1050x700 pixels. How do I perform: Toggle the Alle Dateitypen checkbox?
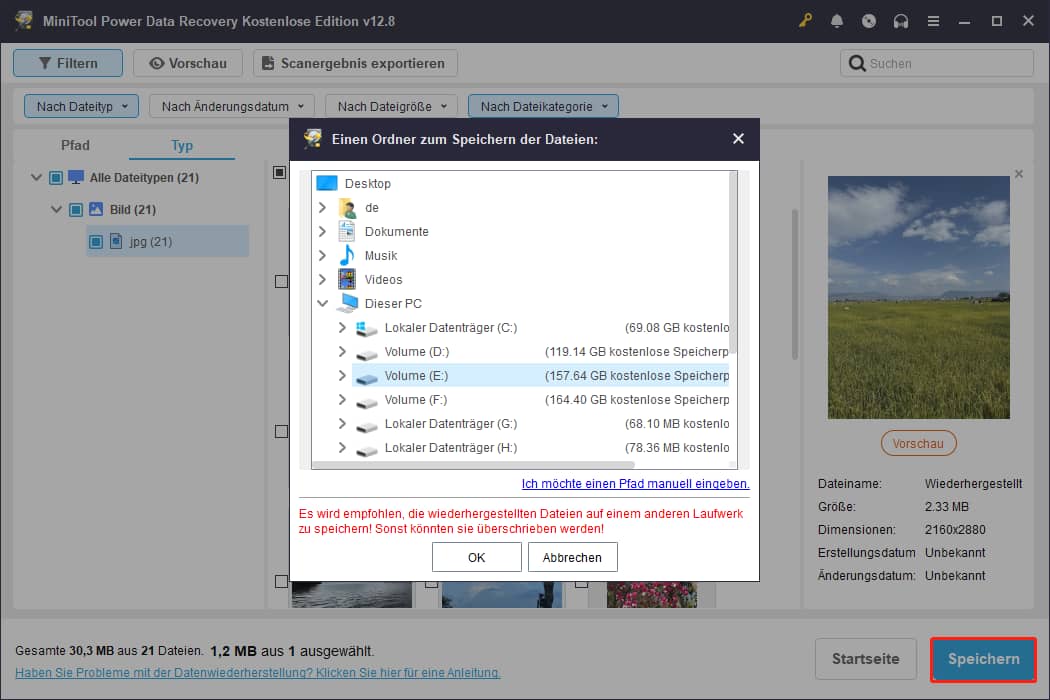(56, 178)
